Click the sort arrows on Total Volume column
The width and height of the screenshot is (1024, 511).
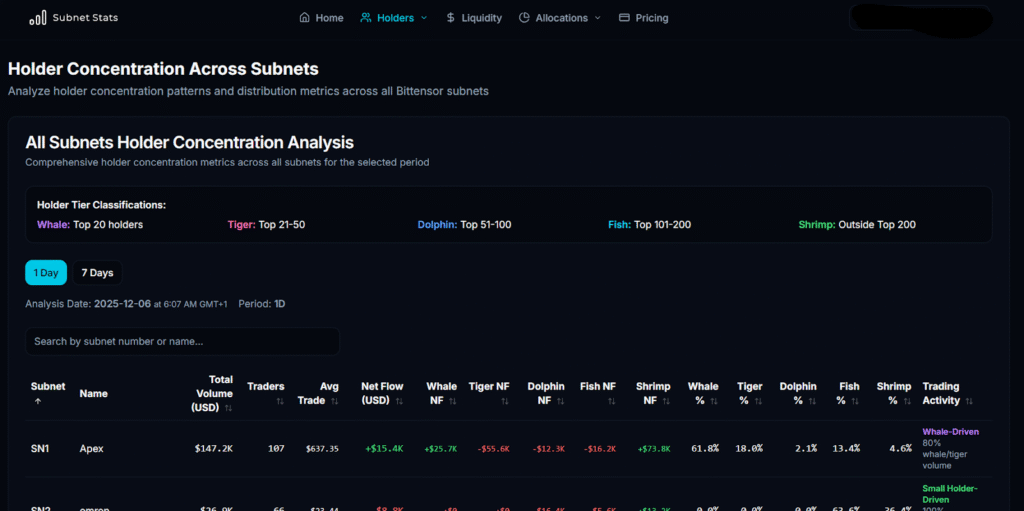(x=229, y=408)
